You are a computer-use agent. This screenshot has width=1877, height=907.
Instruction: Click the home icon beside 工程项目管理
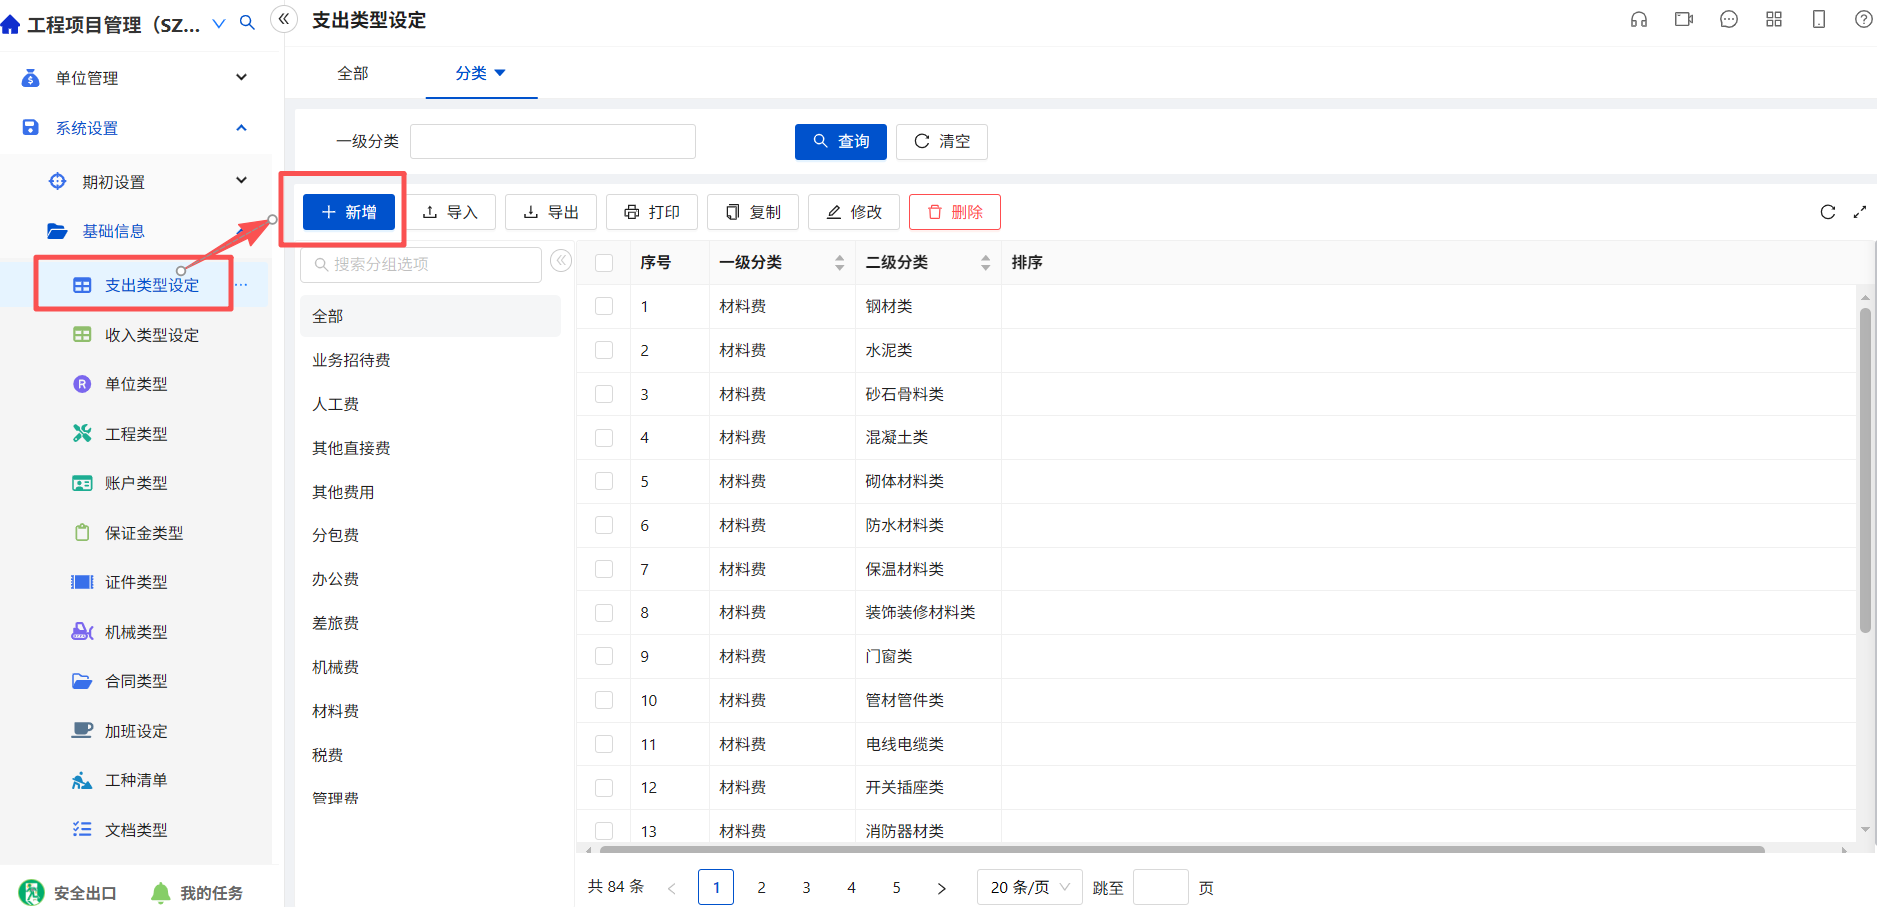[11, 24]
